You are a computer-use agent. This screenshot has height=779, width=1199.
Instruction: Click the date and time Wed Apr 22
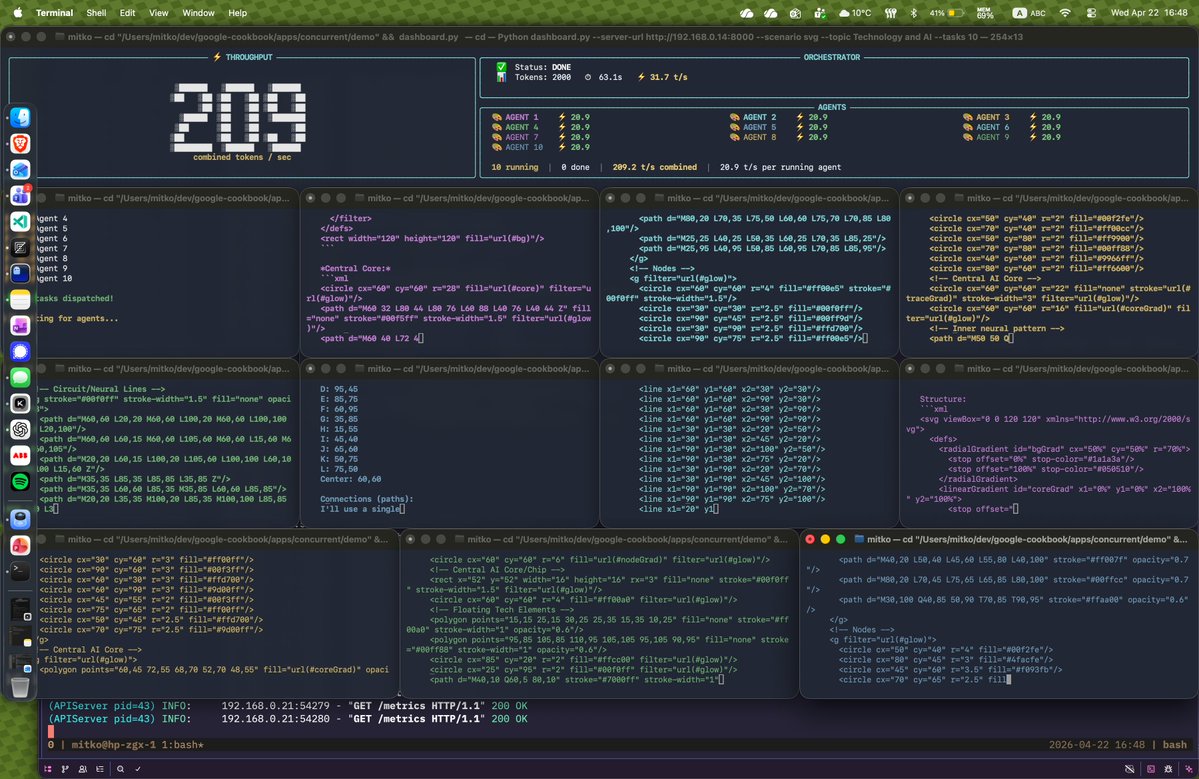(1149, 13)
